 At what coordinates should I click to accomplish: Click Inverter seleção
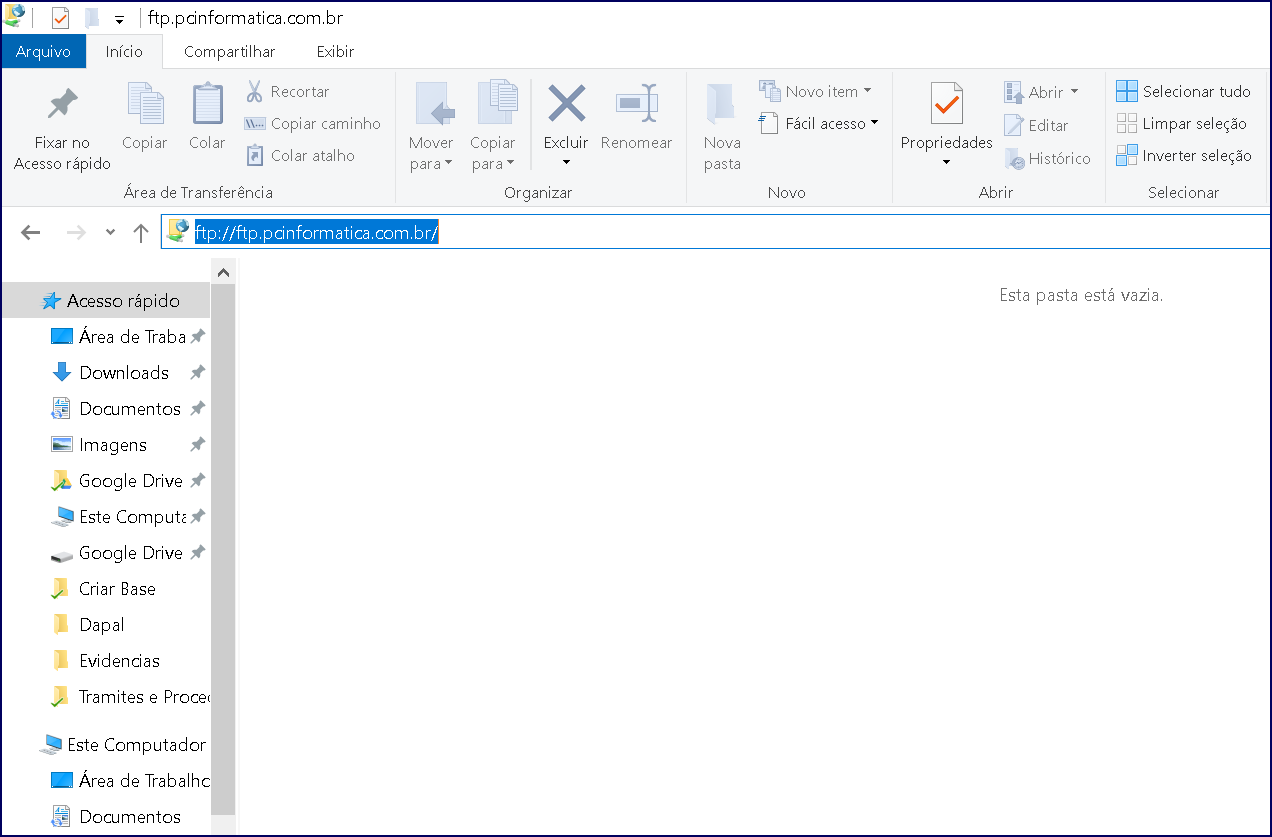(x=1184, y=155)
